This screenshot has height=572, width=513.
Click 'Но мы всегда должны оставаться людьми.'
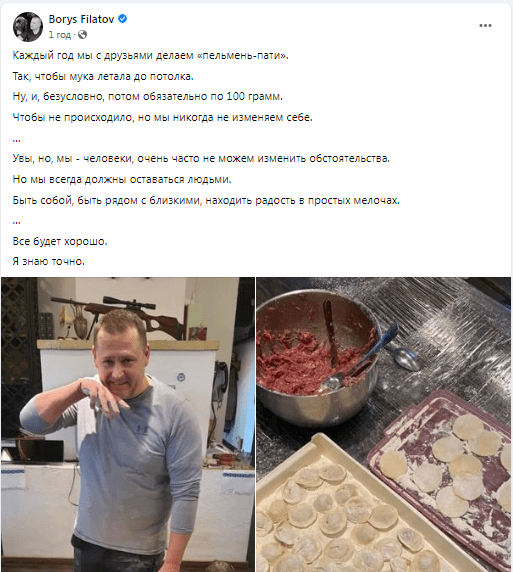(x=122, y=179)
